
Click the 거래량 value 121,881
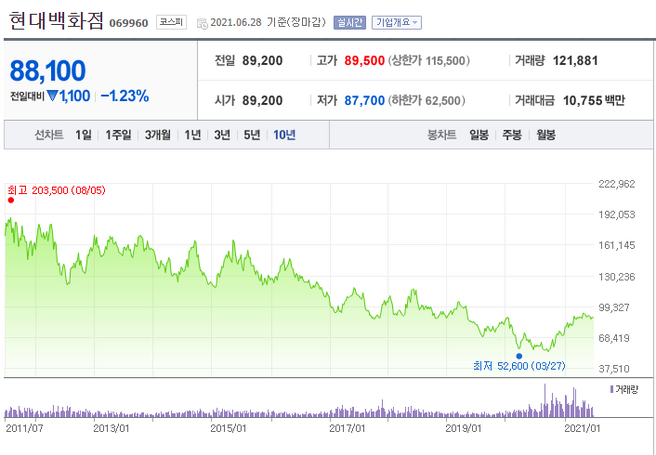pos(575,61)
